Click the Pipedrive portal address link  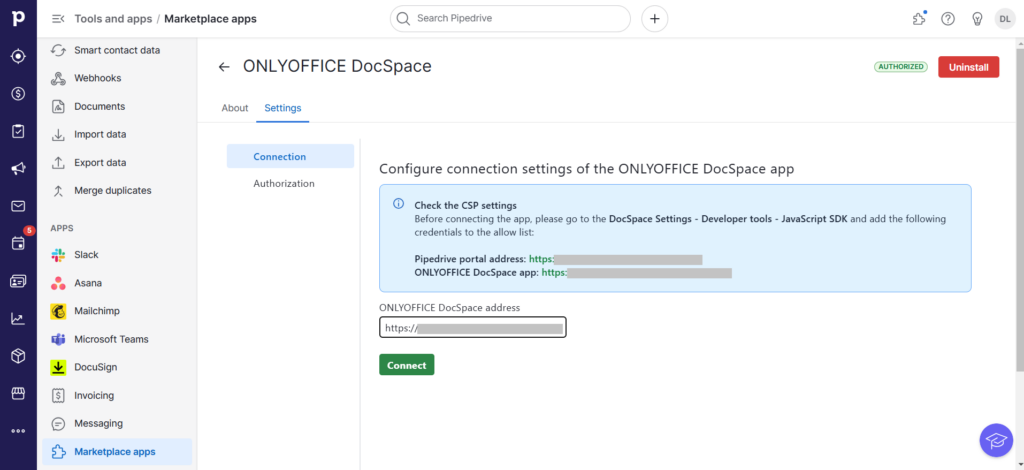coord(615,260)
